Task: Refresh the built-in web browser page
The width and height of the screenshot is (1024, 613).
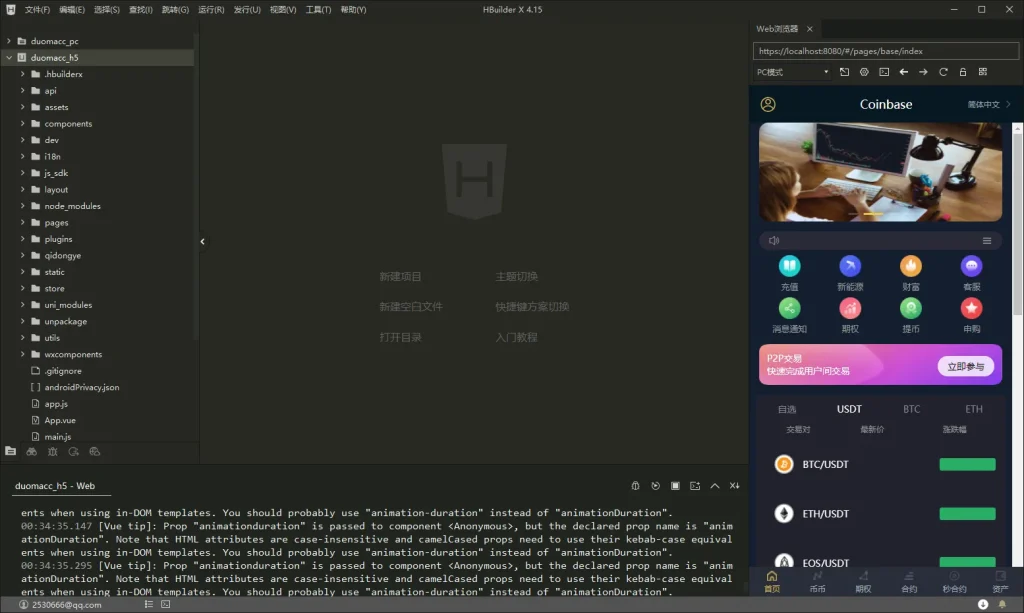Action: [x=942, y=72]
